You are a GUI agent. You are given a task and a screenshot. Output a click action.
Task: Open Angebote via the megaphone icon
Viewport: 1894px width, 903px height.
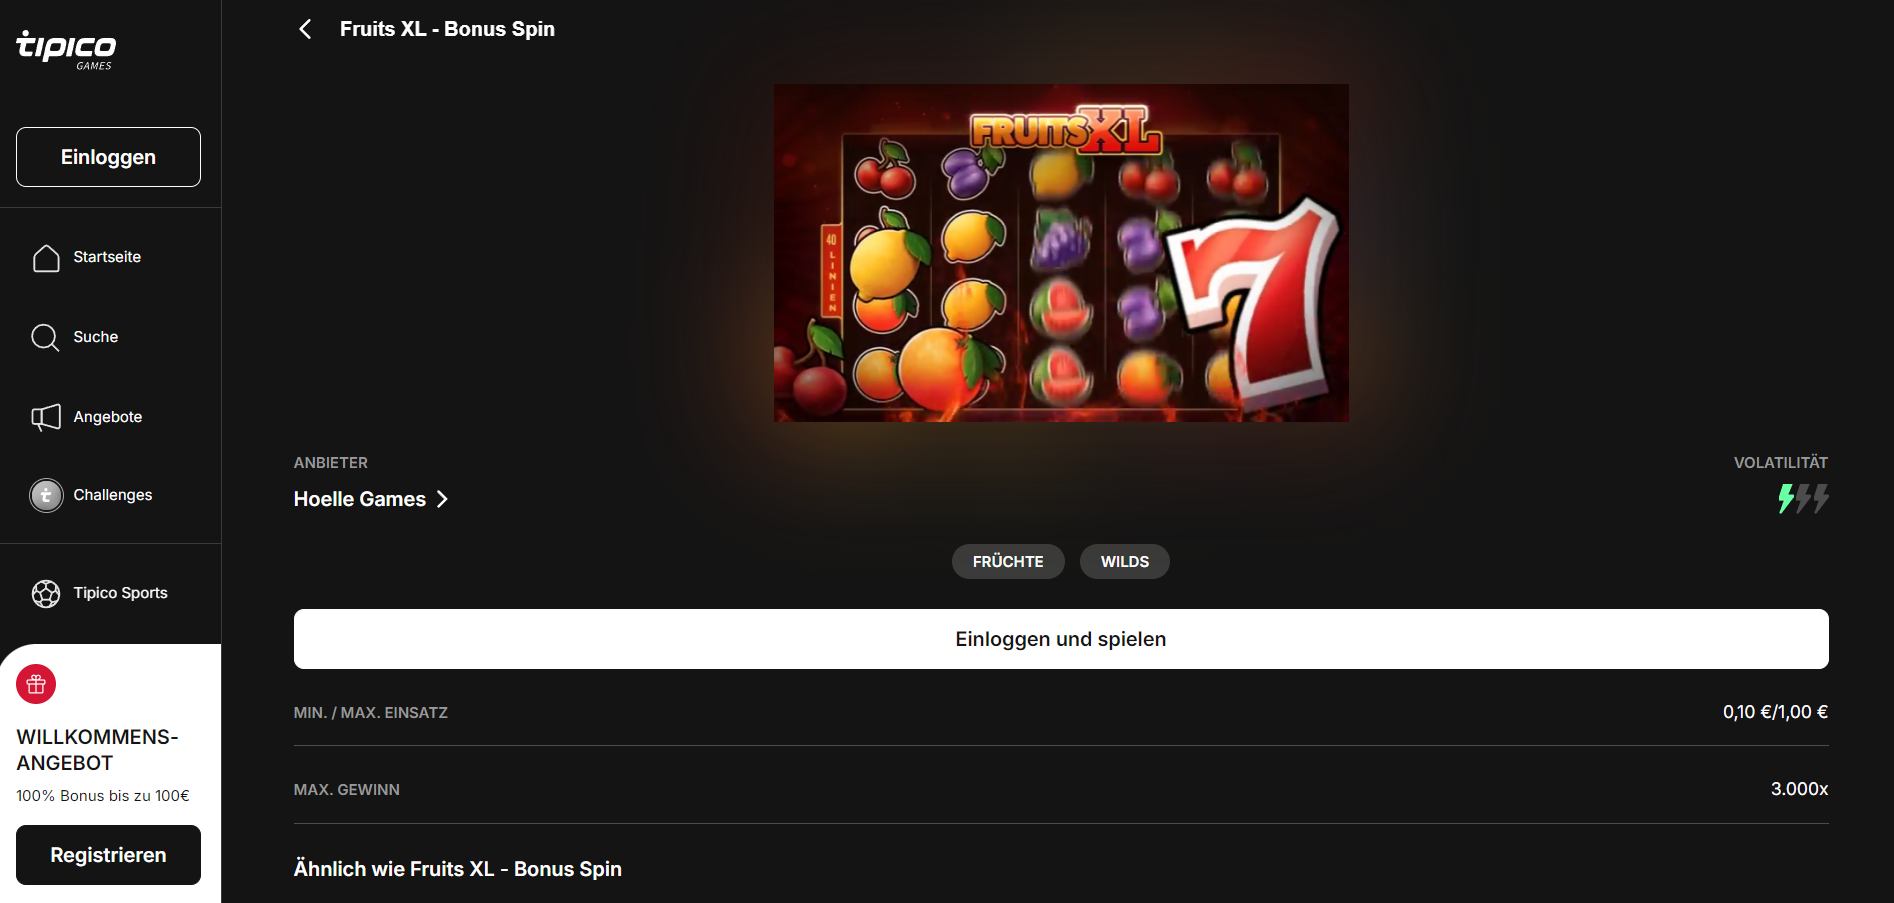pyautogui.click(x=46, y=418)
